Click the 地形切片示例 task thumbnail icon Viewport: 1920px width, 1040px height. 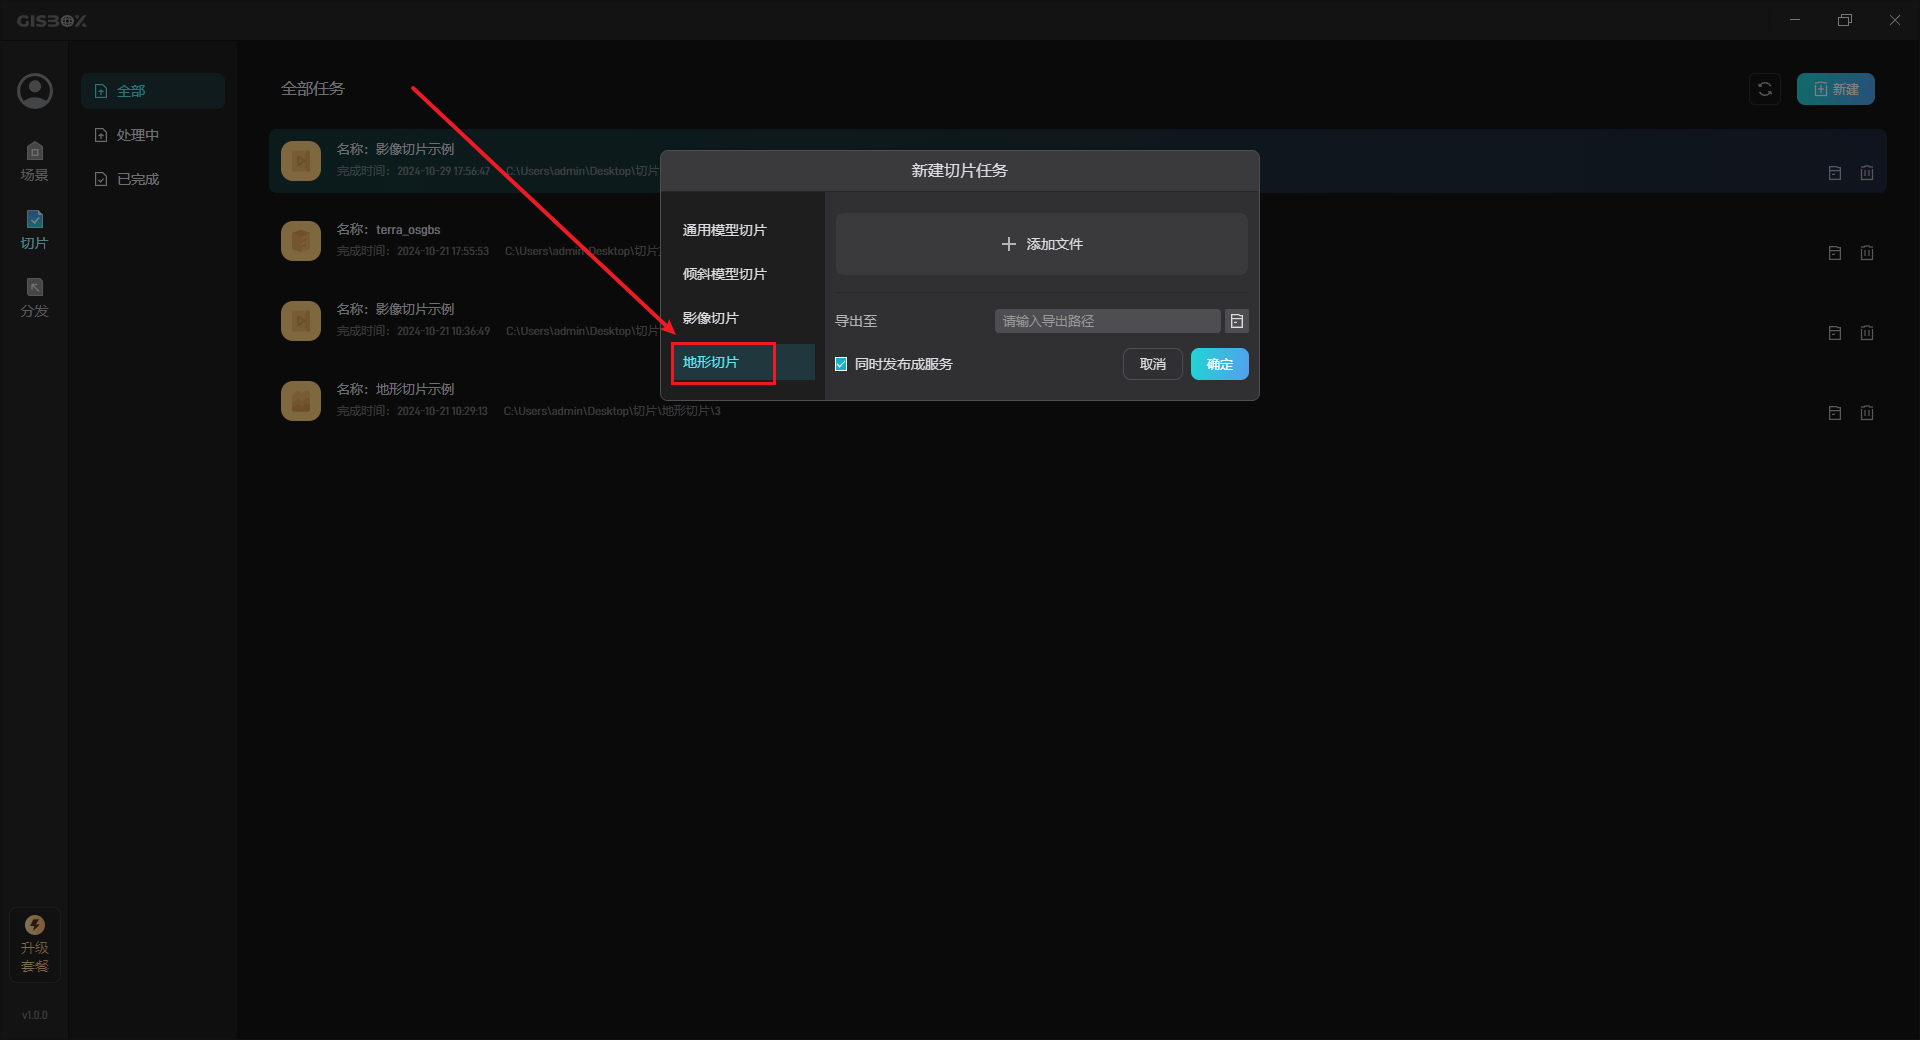[x=301, y=401]
